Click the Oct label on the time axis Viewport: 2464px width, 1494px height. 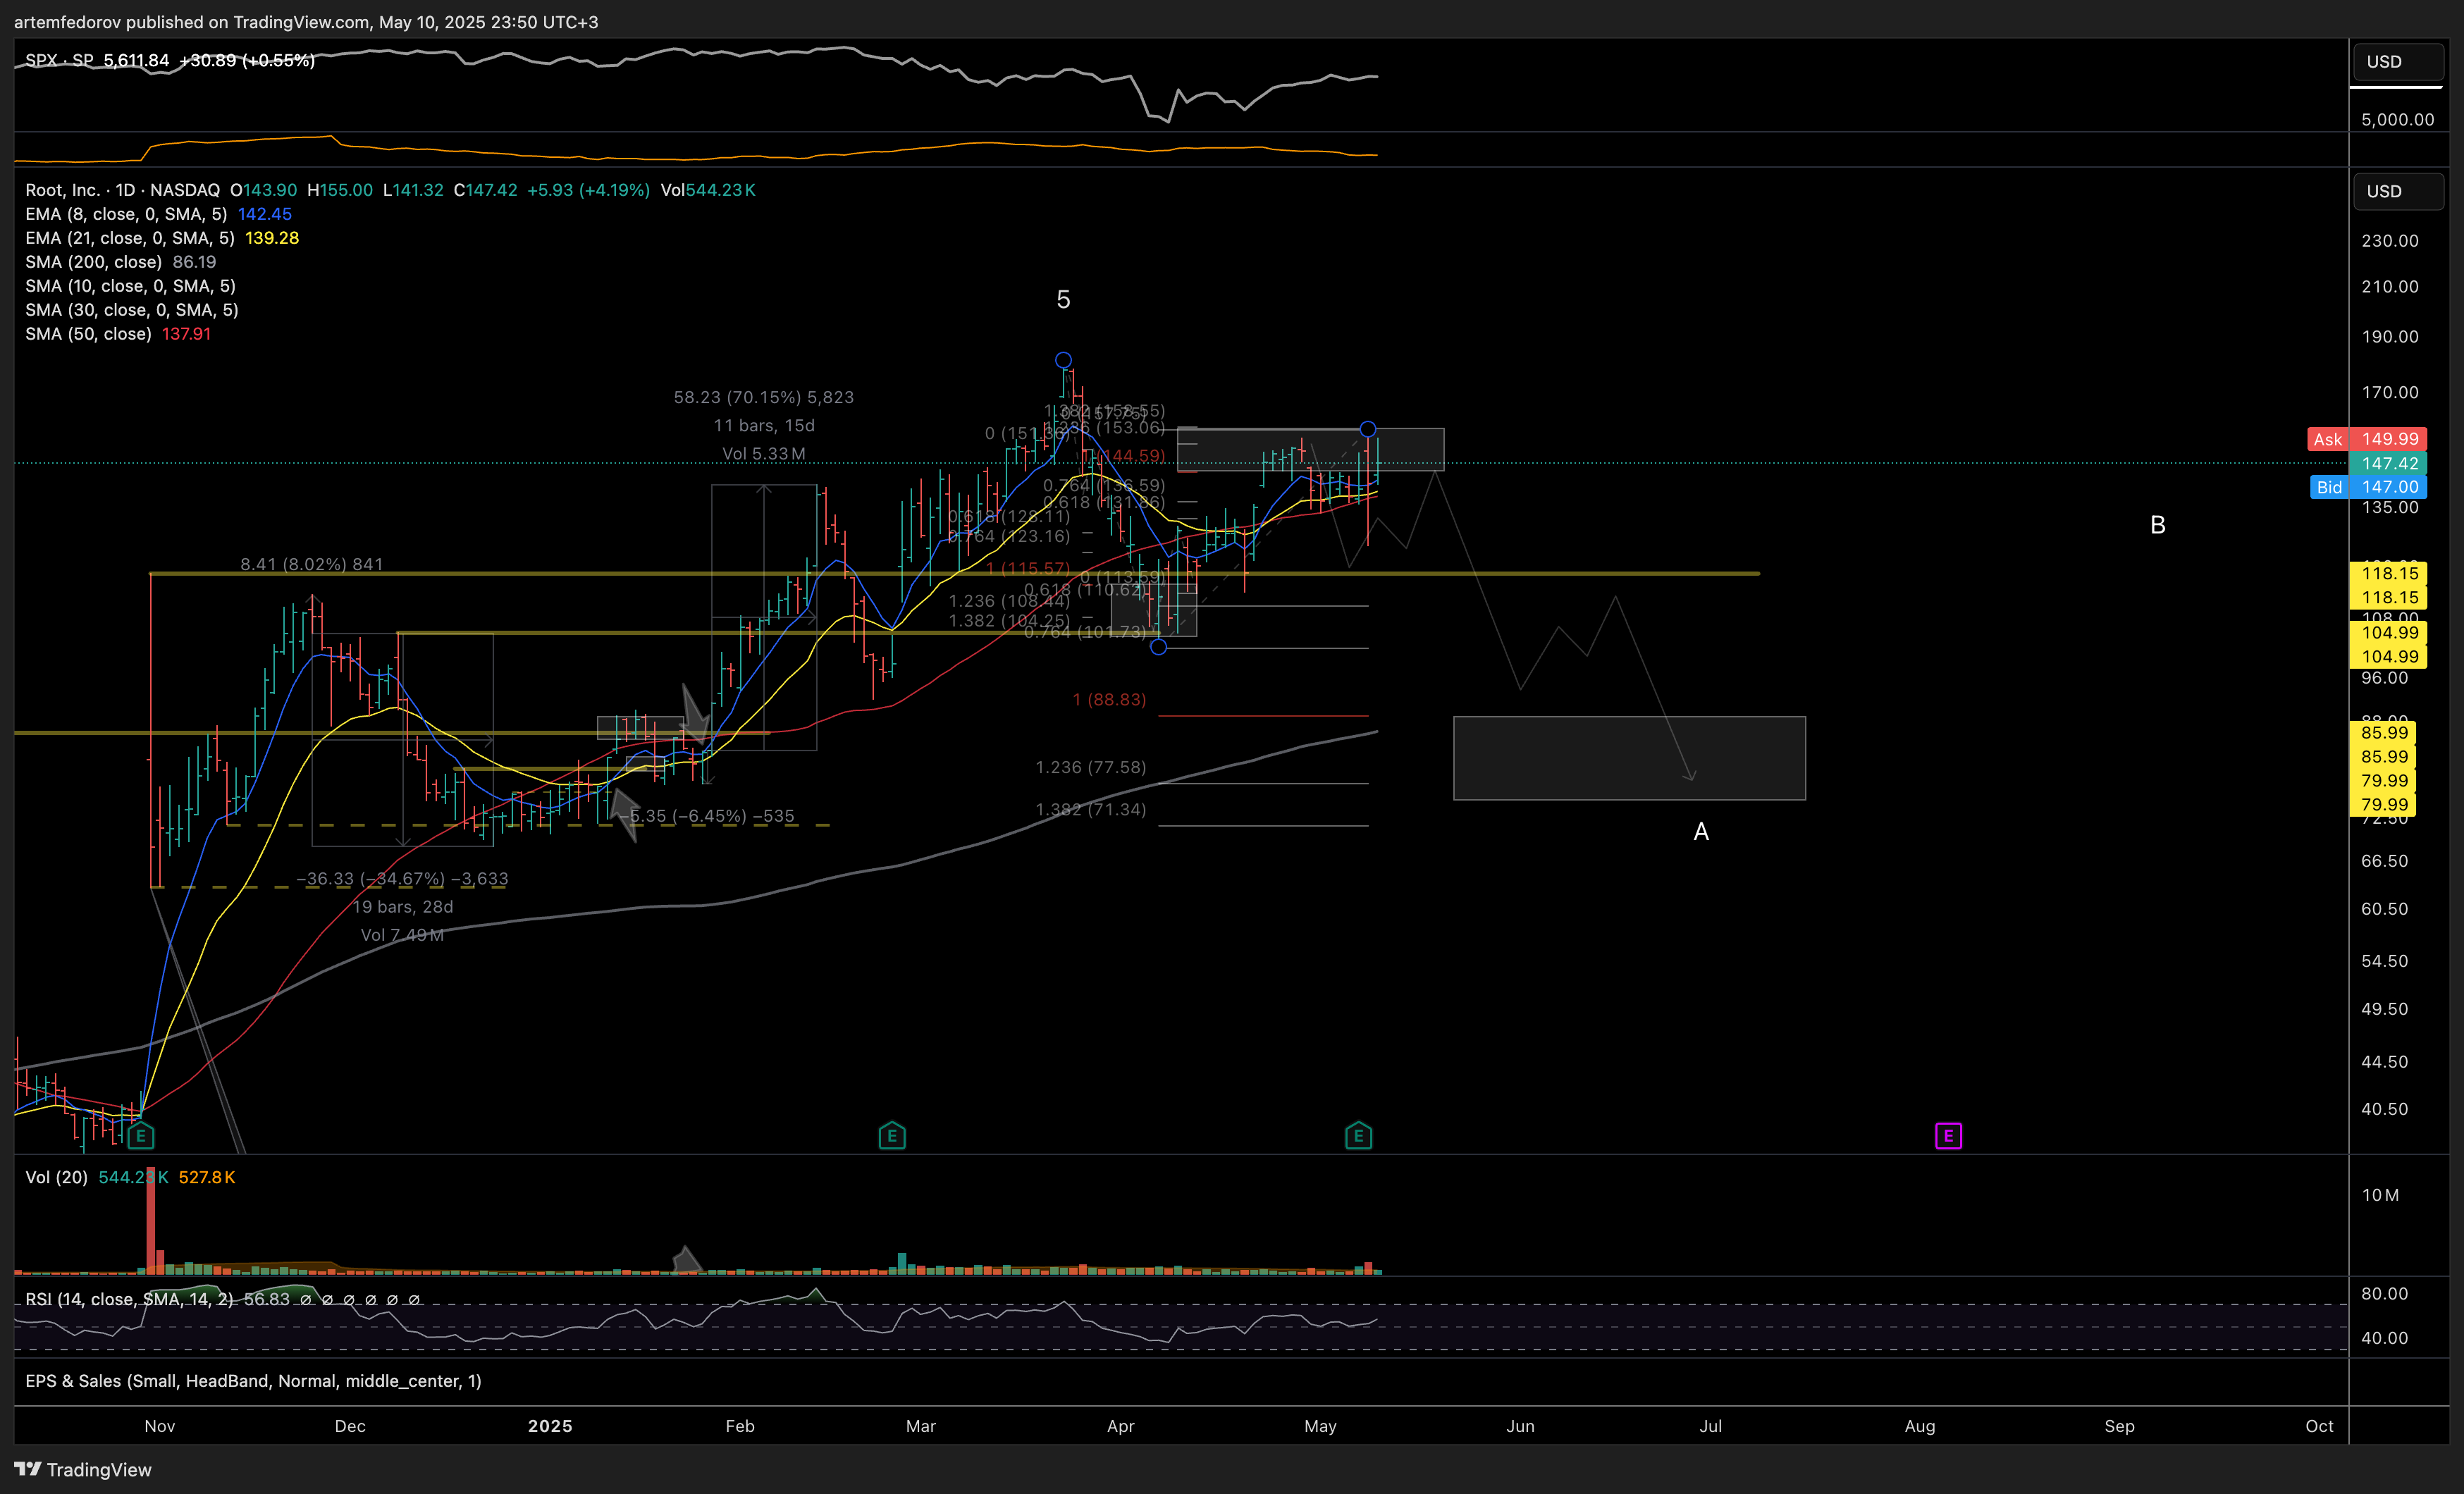click(2319, 1426)
